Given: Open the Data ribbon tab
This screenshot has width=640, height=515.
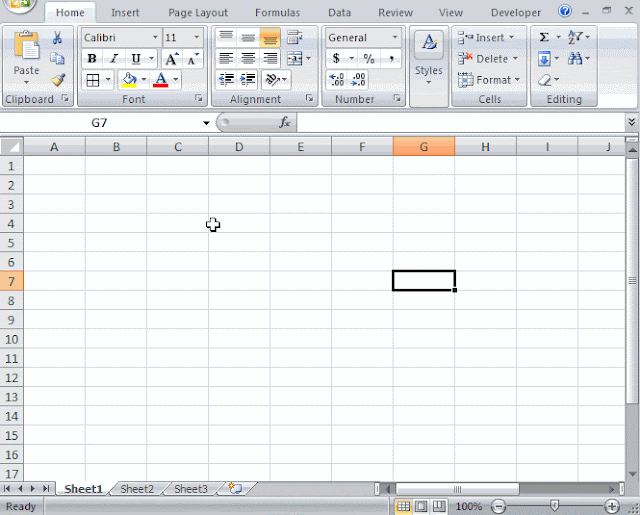Looking at the screenshot, I should tap(339, 13).
